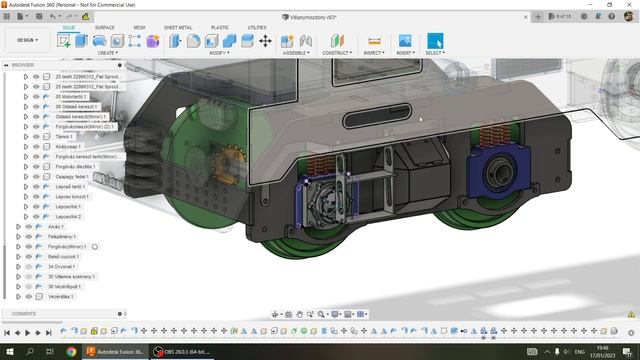The width and height of the screenshot is (640, 360).
Task: Open the Data Panel grid icon
Action: [7, 16]
